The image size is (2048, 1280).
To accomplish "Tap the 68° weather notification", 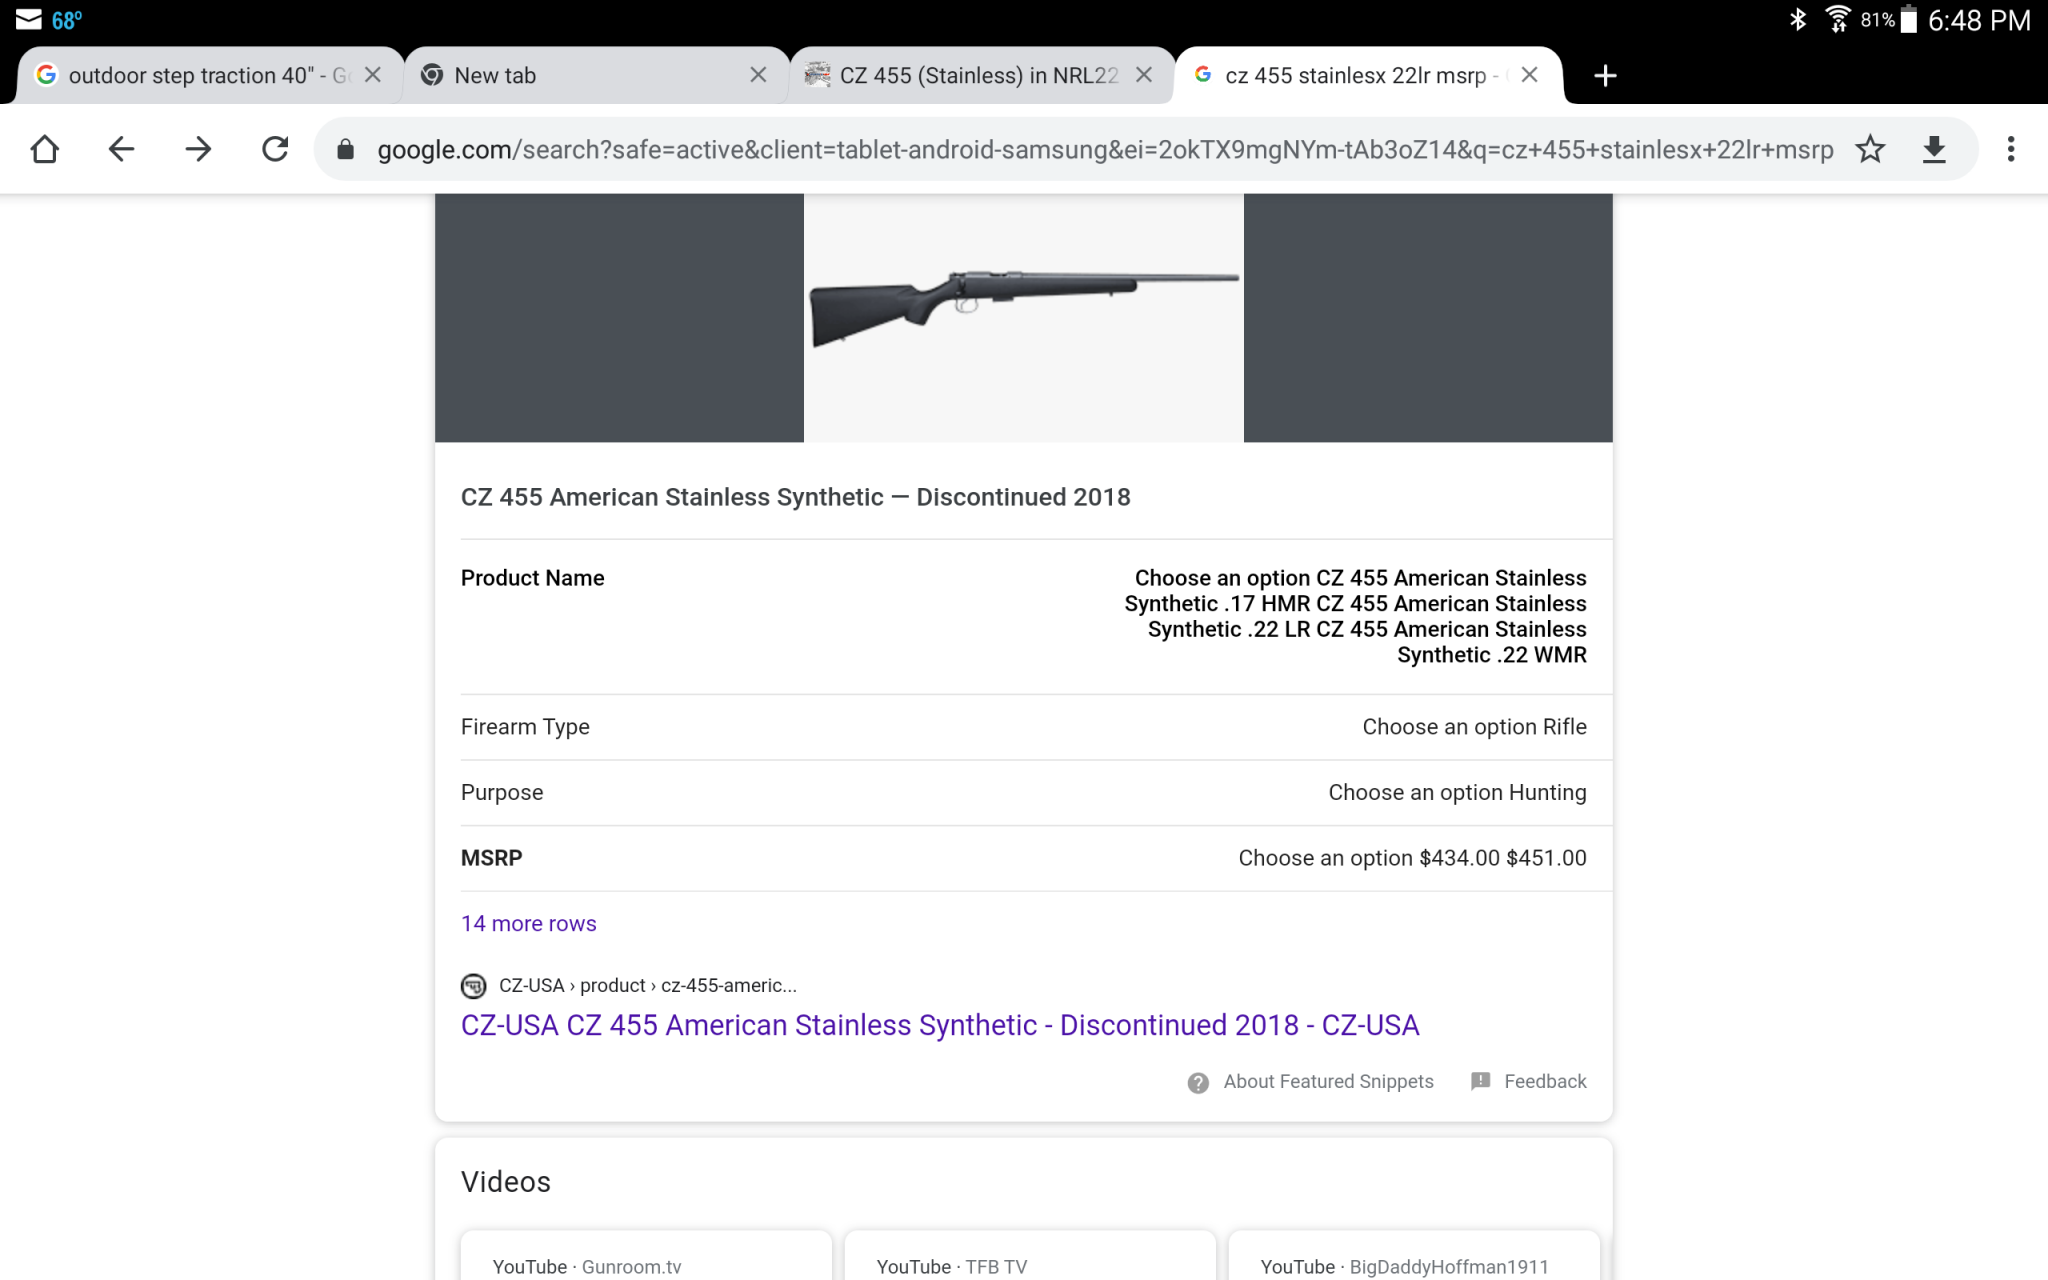I will [x=67, y=20].
